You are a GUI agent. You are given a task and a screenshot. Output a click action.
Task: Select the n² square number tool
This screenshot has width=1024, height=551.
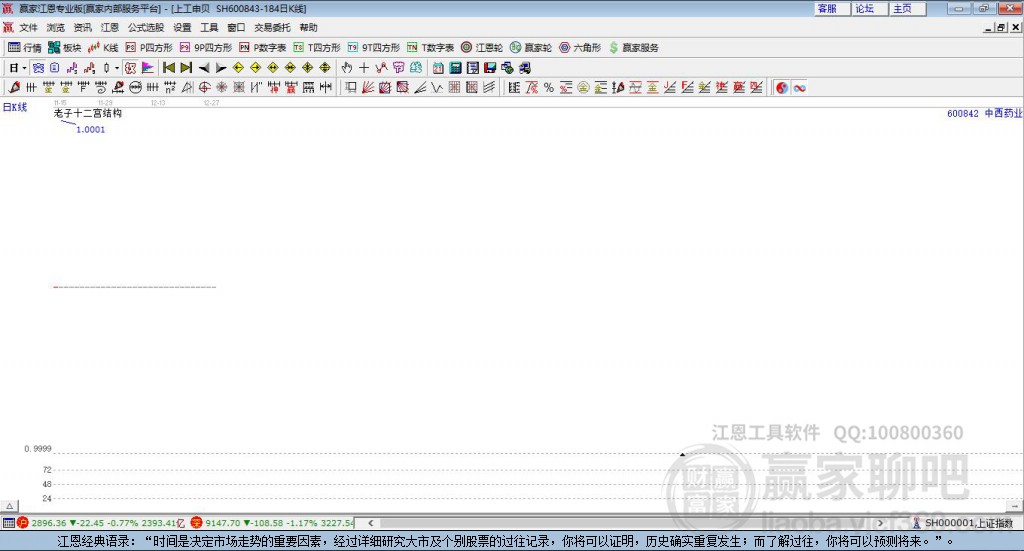pyautogui.click(x=170, y=87)
